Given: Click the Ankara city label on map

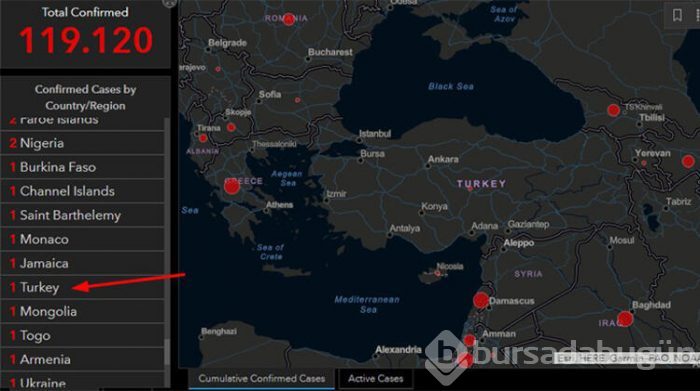Looking at the screenshot, I should 443,159.
